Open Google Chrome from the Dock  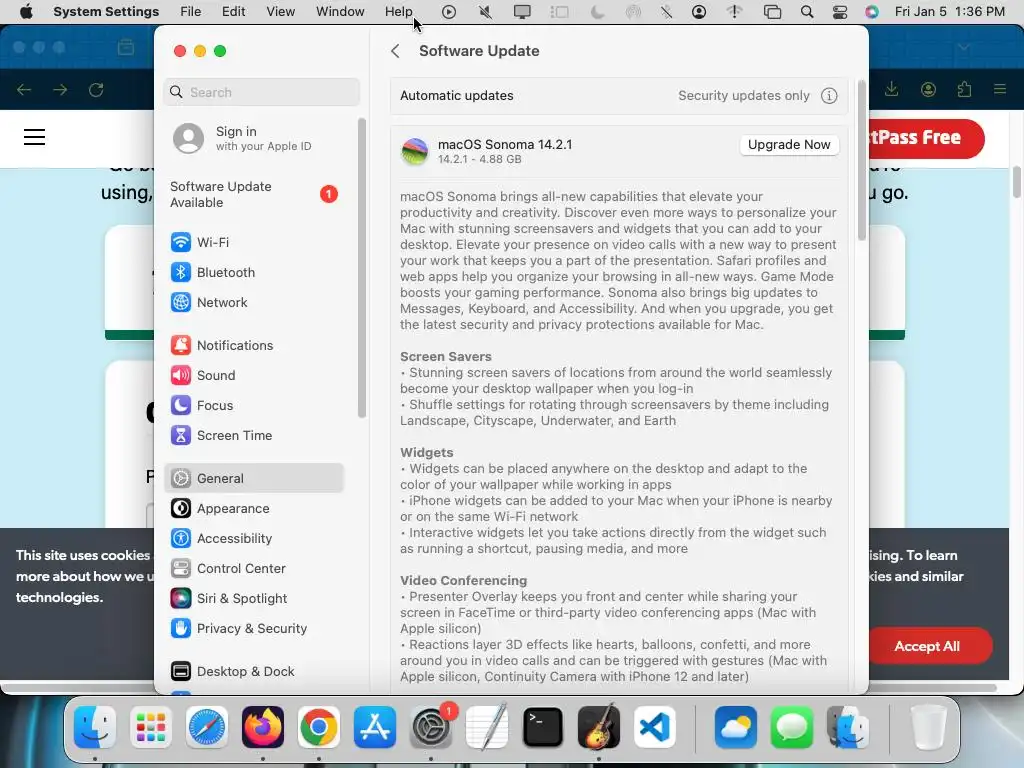pyautogui.click(x=319, y=727)
